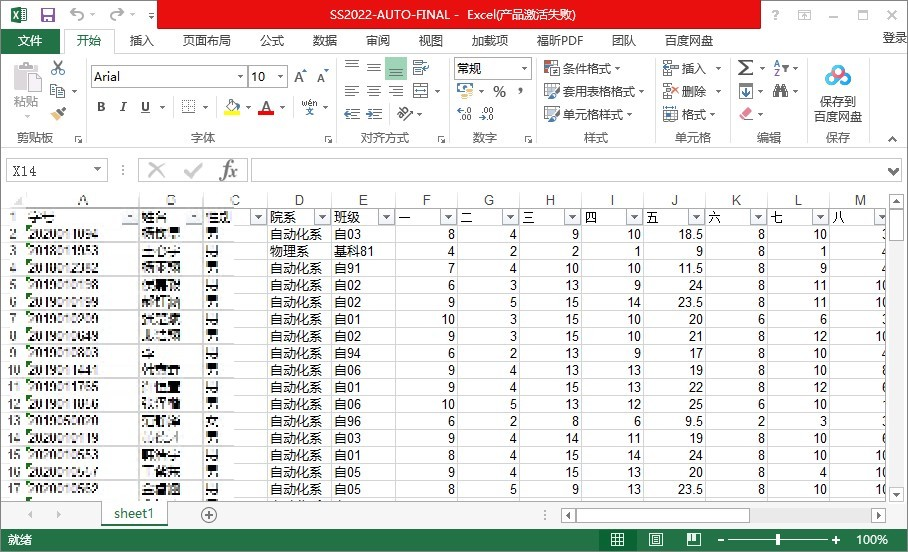The image size is (908, 552).
Task: Open filter dropdown for 班级 column
Action: pos(386,217)
